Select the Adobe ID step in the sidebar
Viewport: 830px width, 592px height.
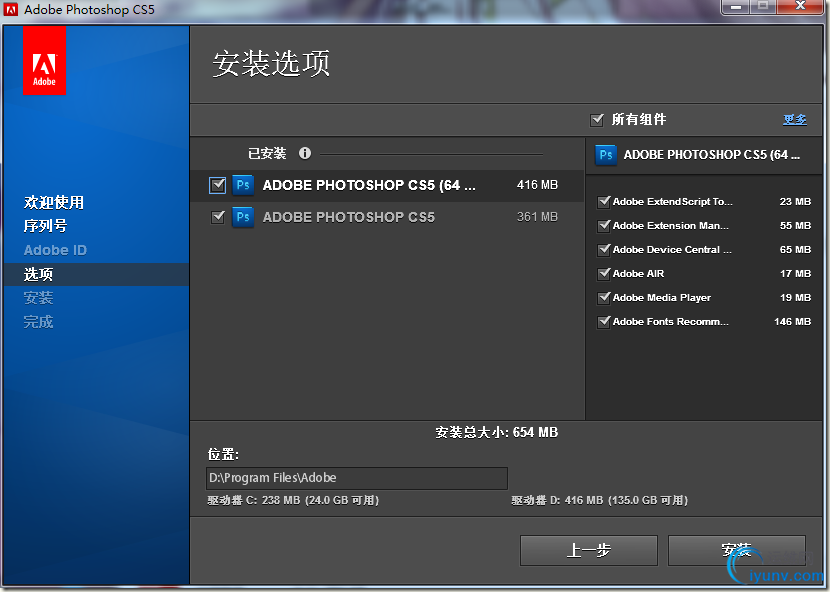[x=55, y=250]
